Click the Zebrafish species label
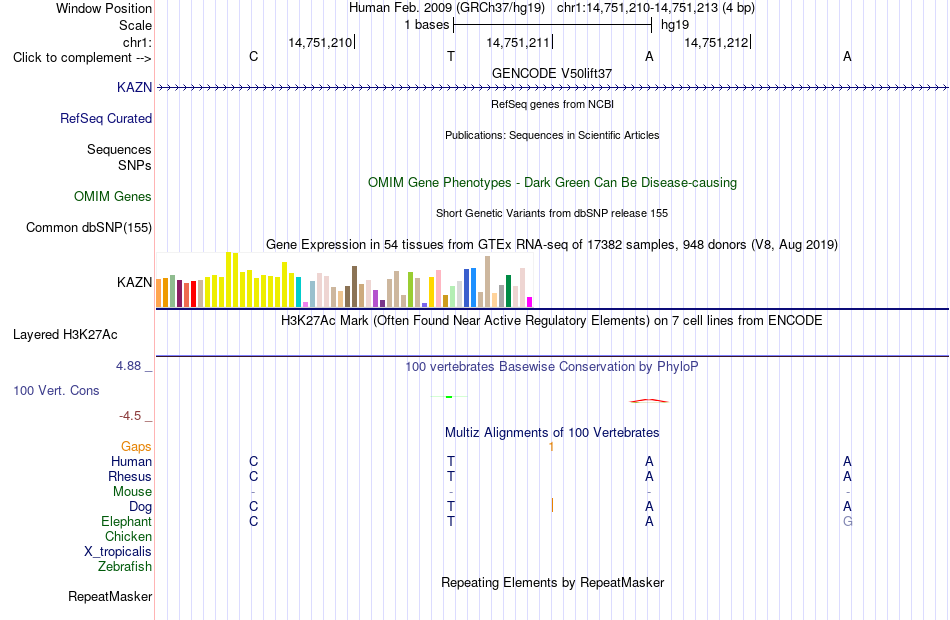 pyautogui.click(x=125, y=567)
